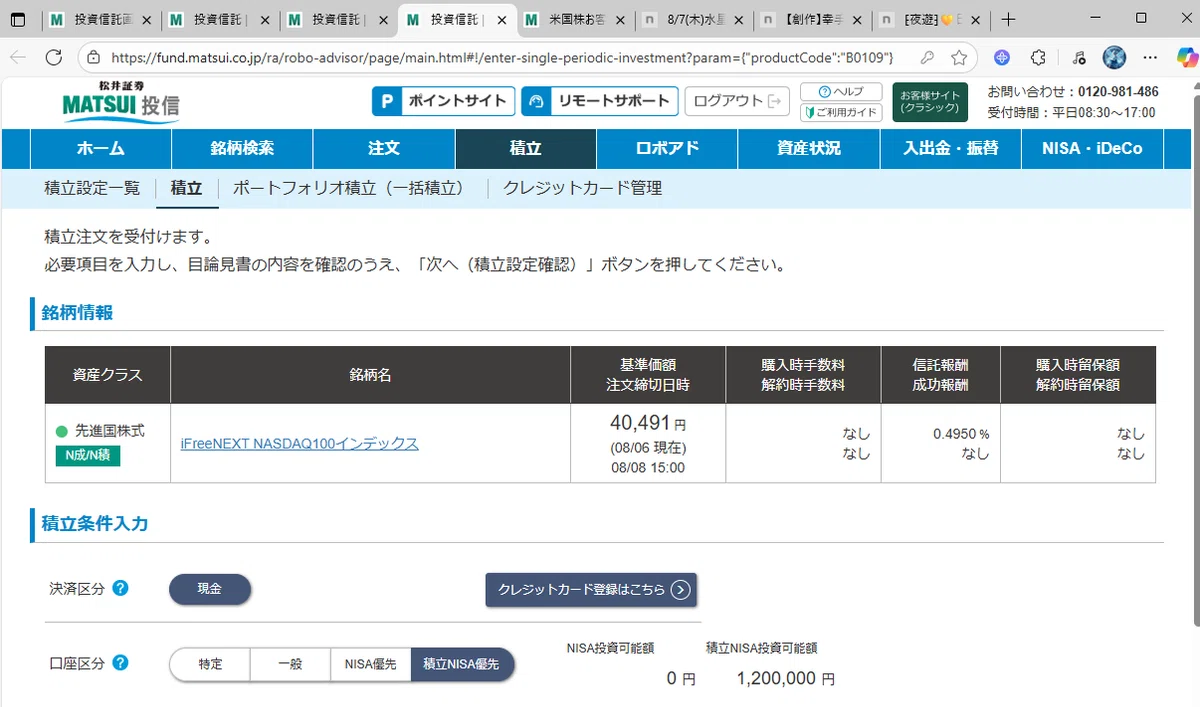Screen dimensions: 1200x707
Task: Open the browser tab actions menu icon
Action: (x=18, y=19)
